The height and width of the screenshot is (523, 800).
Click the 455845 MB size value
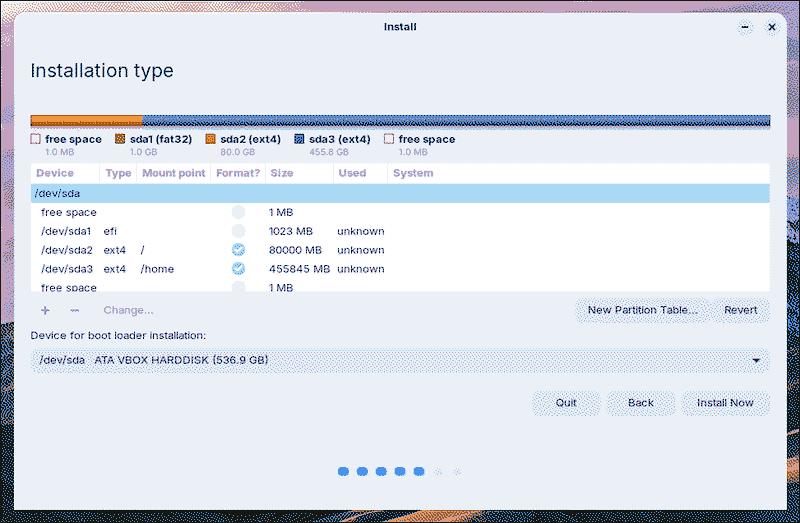[299, 269]
